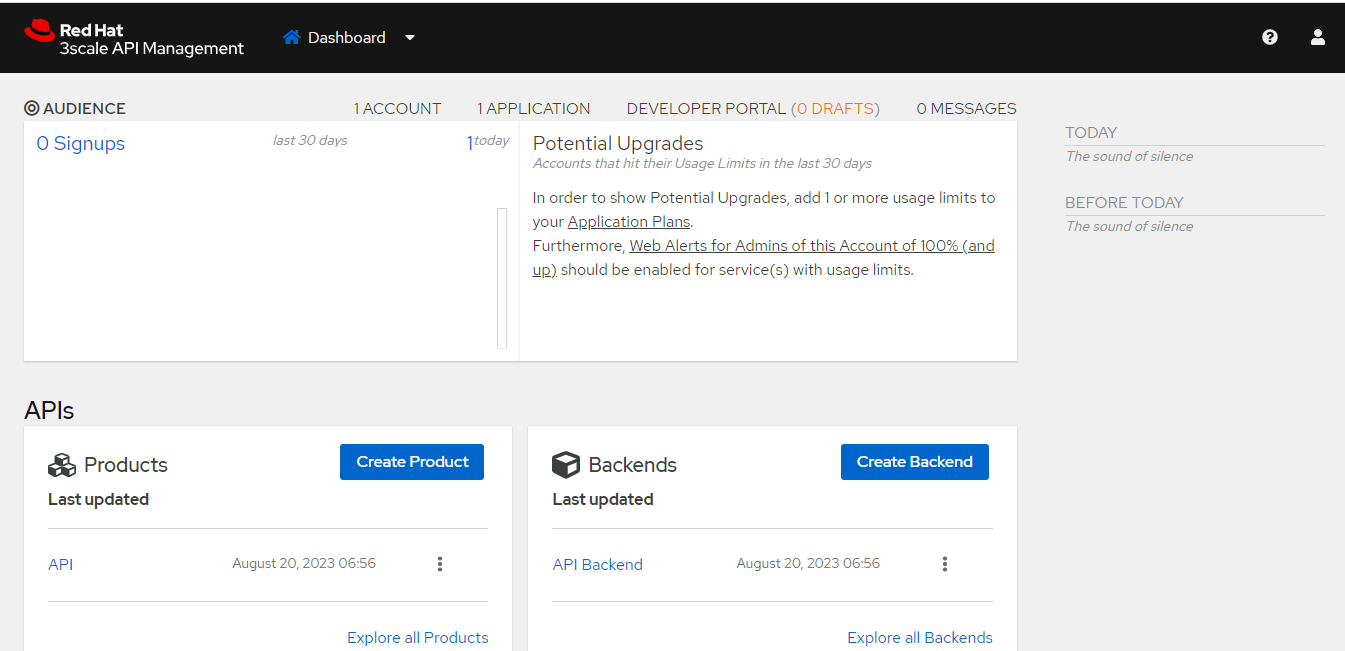The image size is (1345, 651).
Task: Click the Red Hat hat logo
Action: coord(40,30)
